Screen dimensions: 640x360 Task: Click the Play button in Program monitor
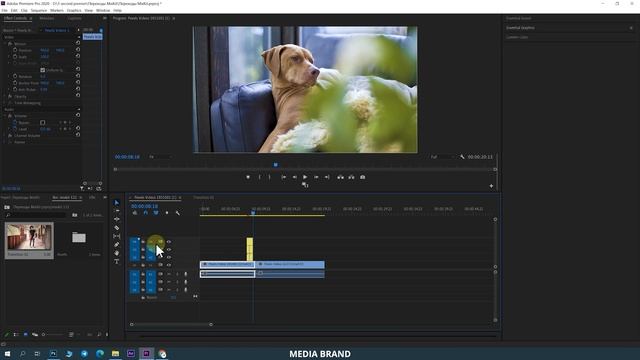305,177
